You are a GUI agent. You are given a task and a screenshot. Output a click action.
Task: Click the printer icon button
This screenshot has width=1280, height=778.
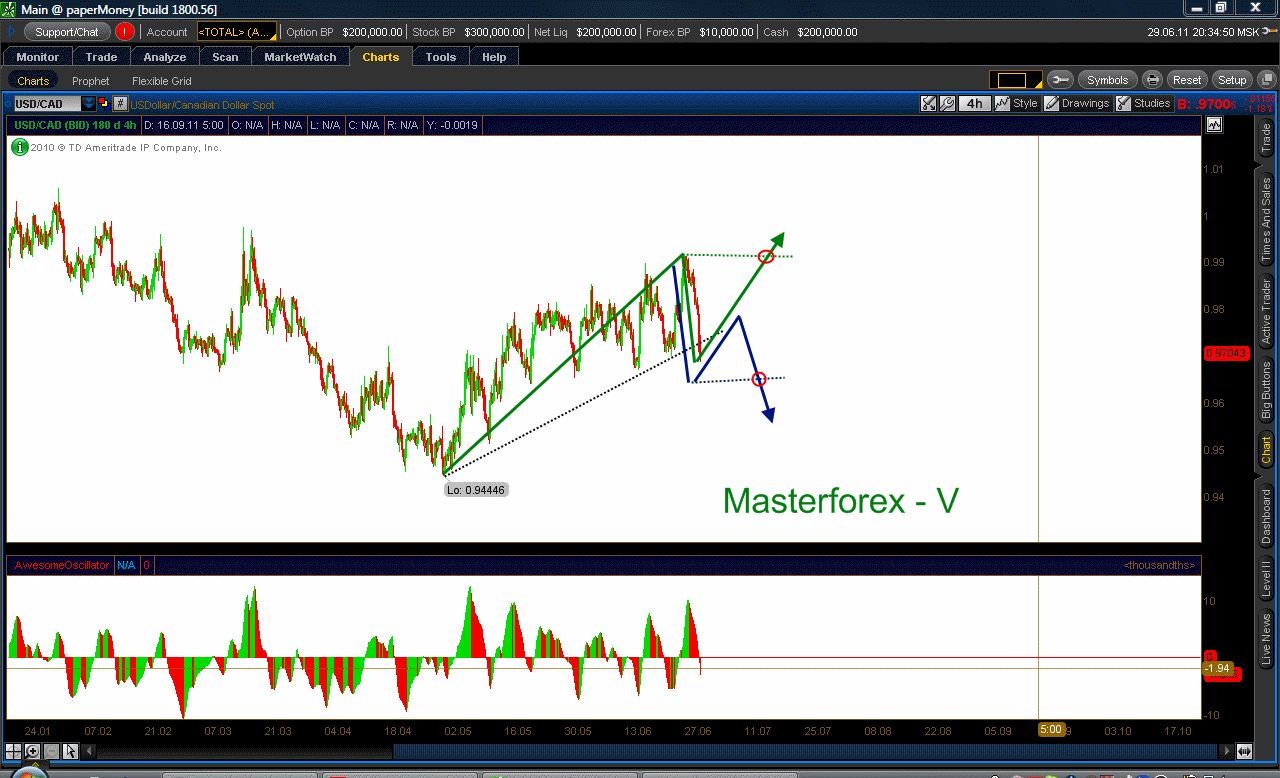pos(1152,80)
